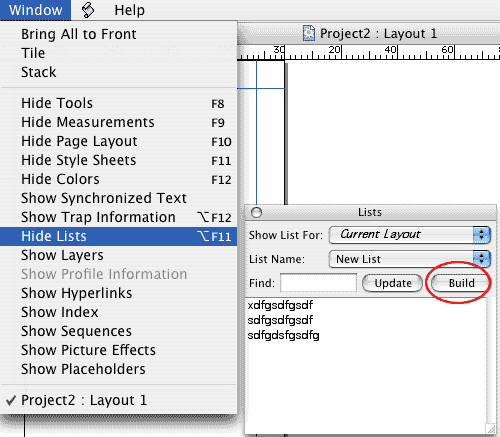Click the Lists palette resize grip corner
This screenshot has height=437, width=500.
tap(491, 429)
